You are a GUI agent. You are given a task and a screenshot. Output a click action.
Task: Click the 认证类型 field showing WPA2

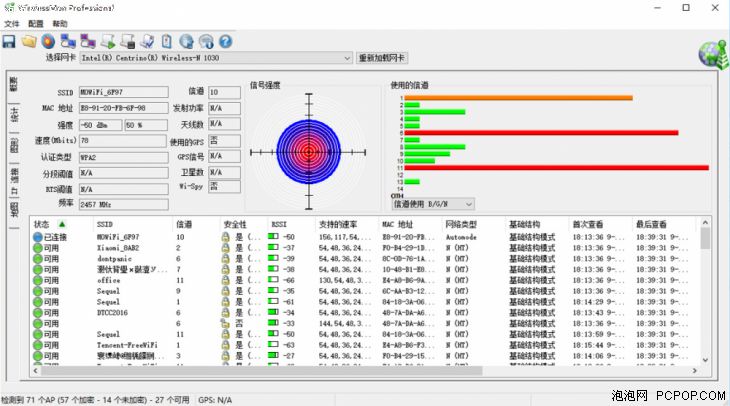tap(123, 157)
